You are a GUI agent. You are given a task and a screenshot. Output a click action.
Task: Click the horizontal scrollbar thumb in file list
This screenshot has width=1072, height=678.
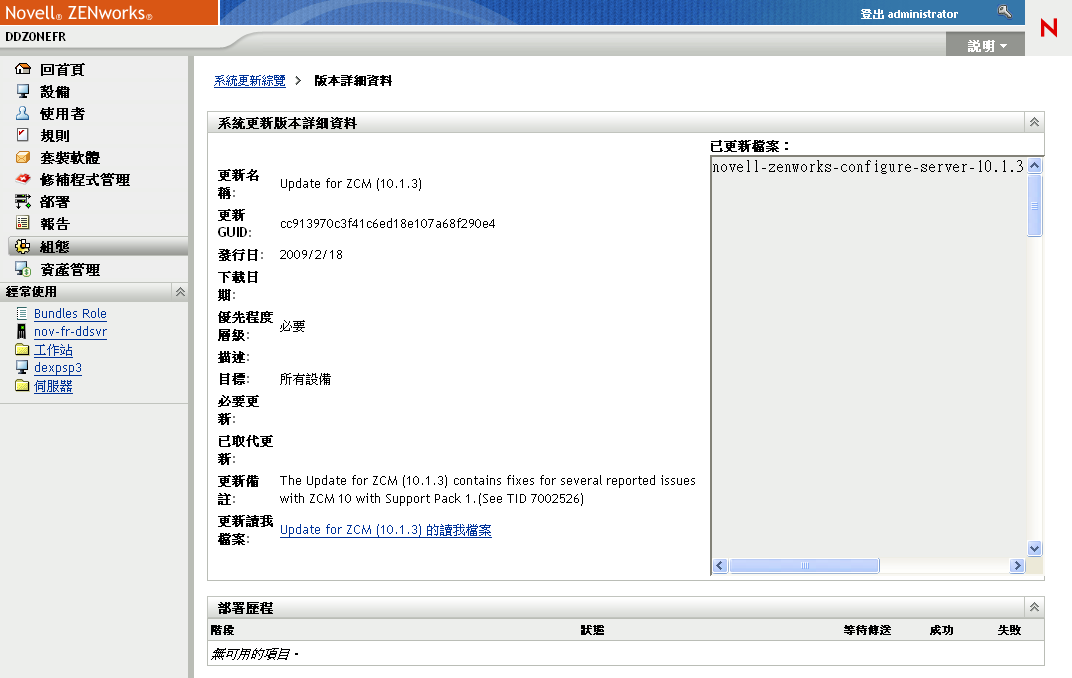click(x=805, y=565)
